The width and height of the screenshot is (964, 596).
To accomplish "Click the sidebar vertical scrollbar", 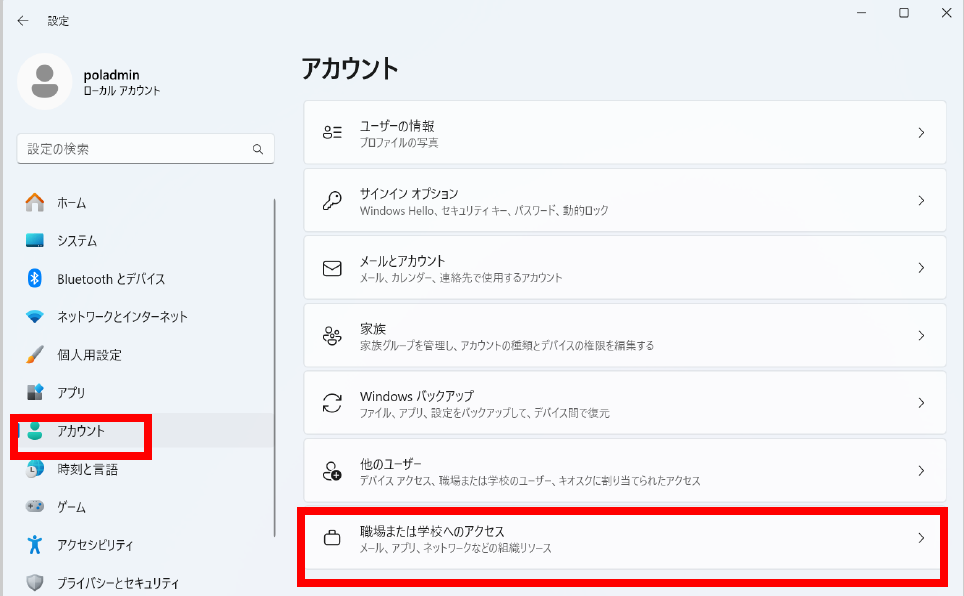I will [274, 368].
